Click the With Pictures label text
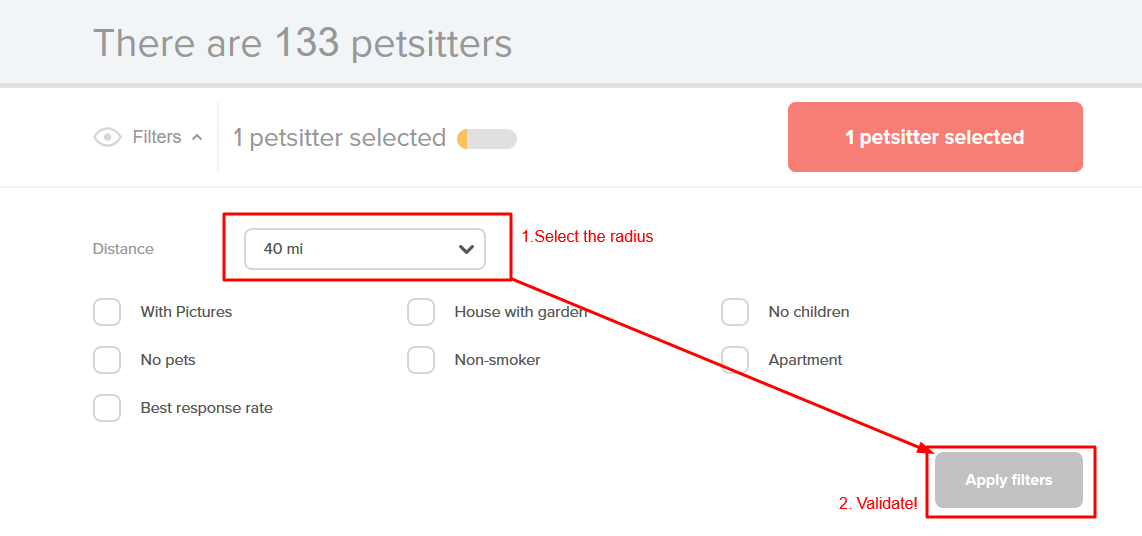 (x=186, y=312)
